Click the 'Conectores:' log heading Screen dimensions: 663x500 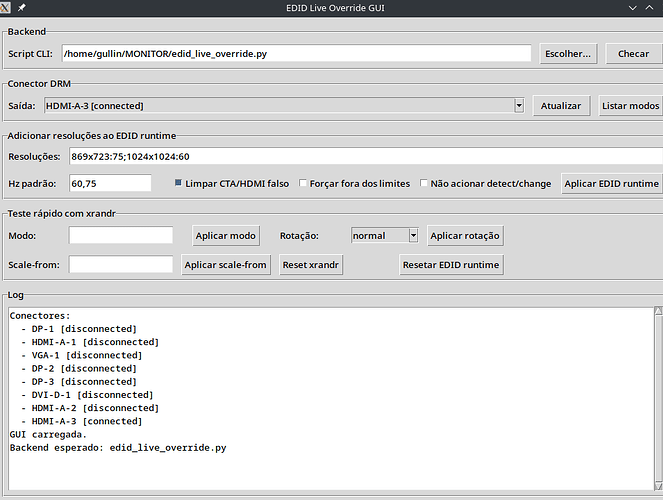coord(40,316)
